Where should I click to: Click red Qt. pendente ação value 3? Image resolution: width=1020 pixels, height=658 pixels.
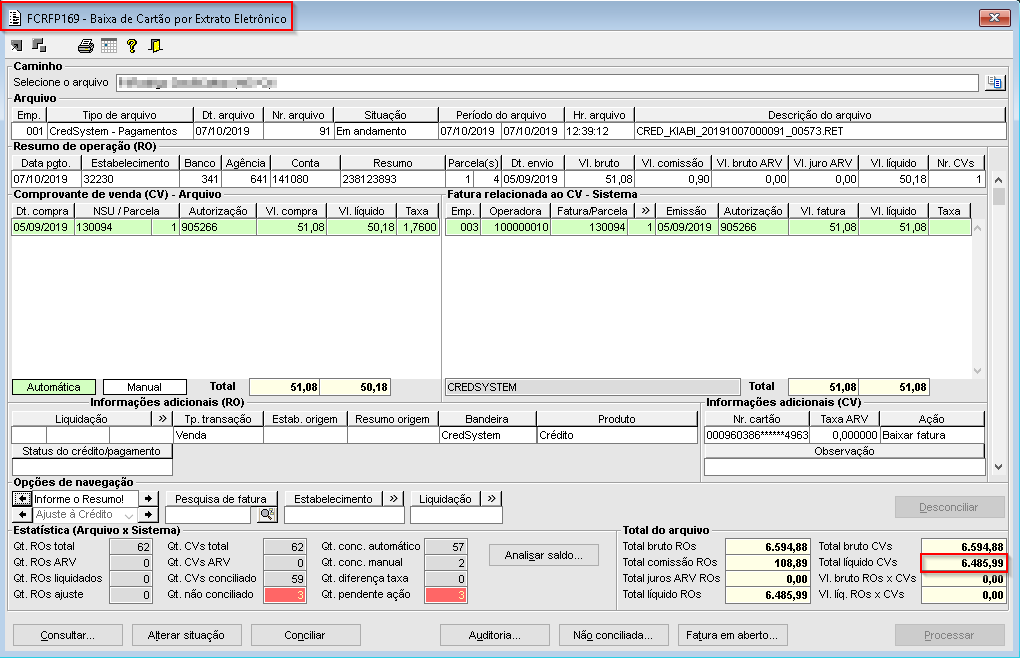tap(446, 594)
